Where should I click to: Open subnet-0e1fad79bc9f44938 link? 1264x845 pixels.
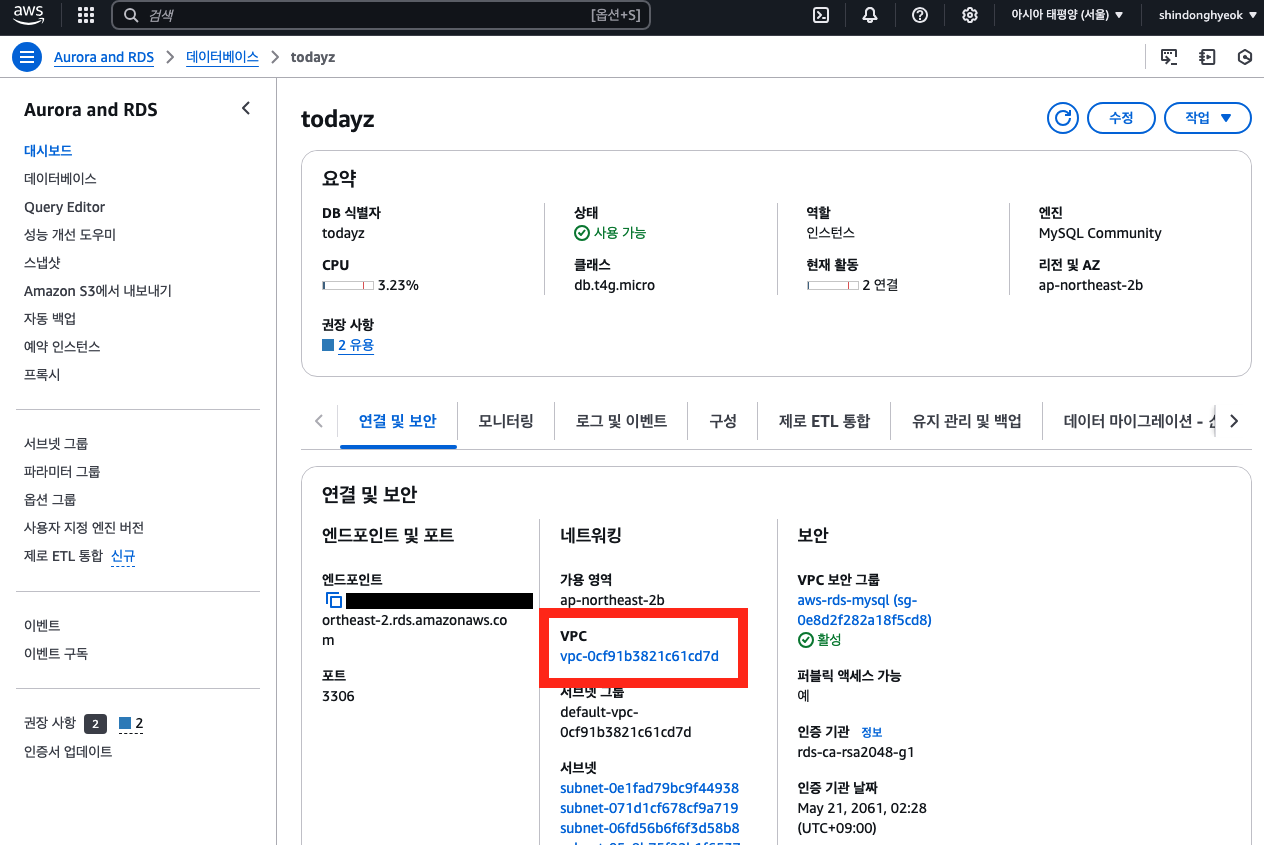tap(650, 788)
